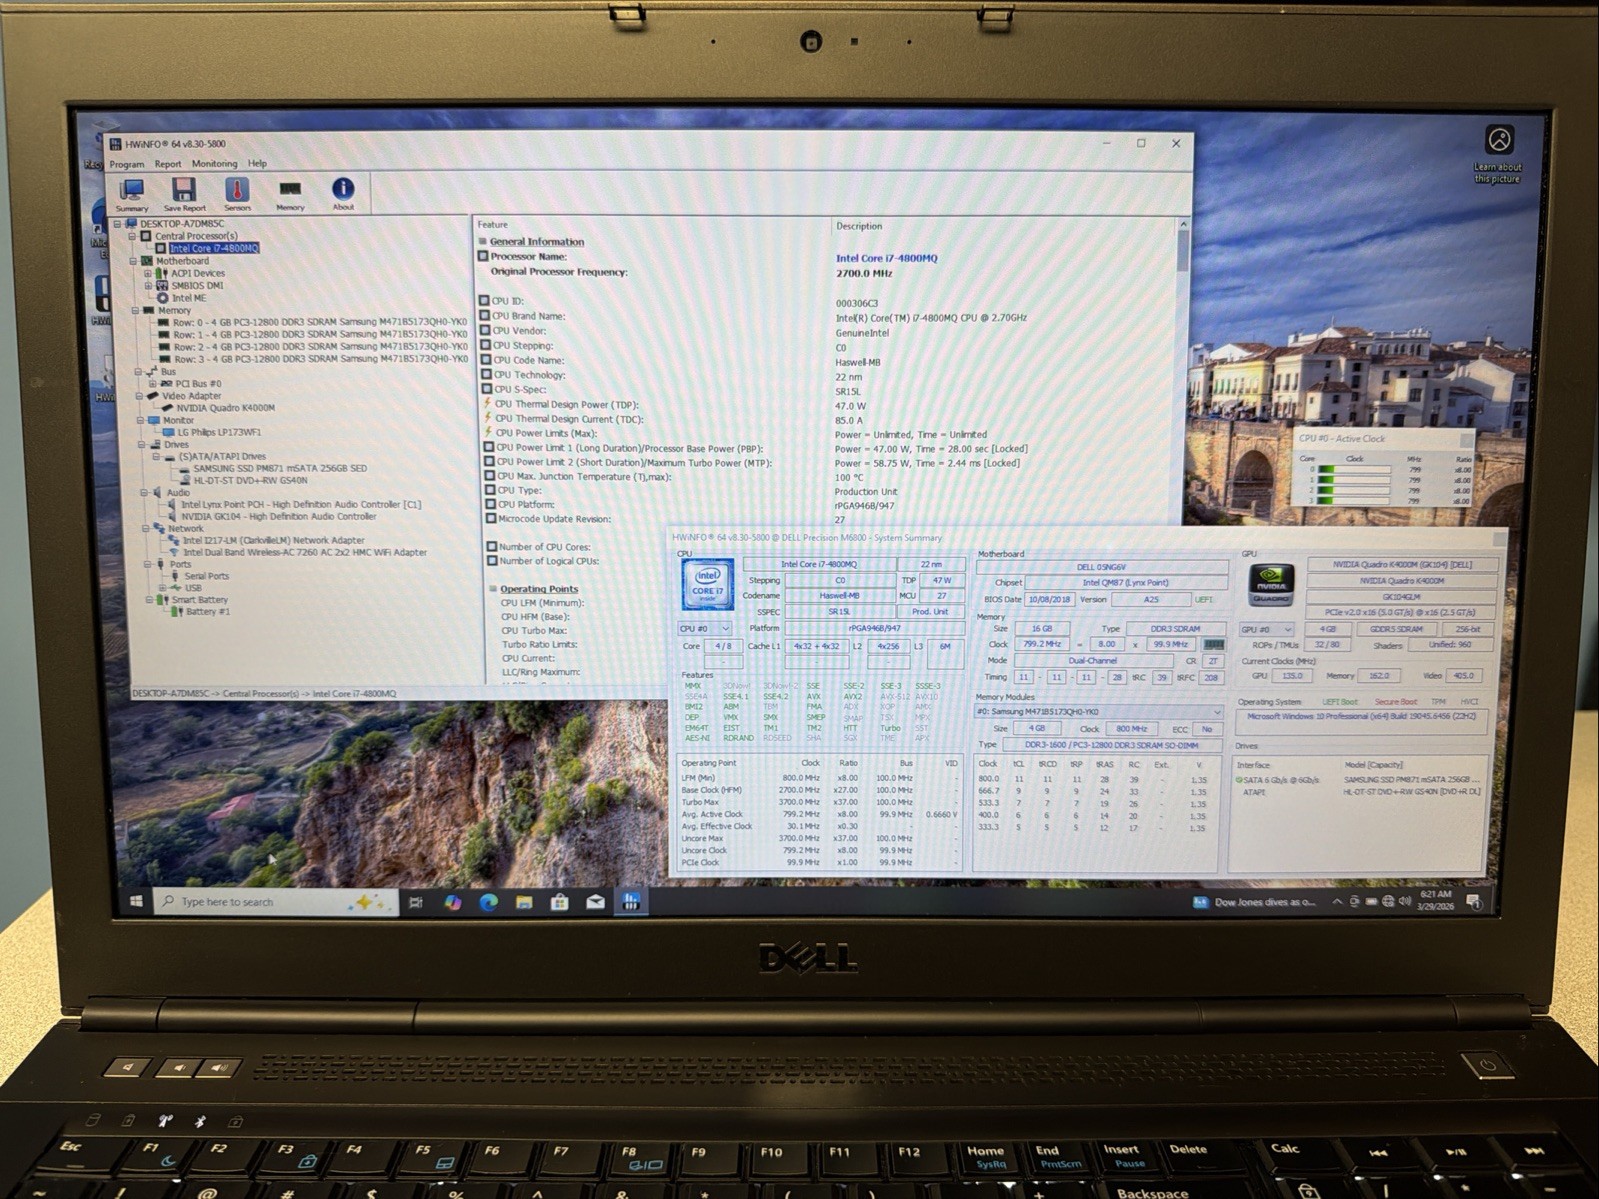Click core 2 usage bar in Active Clock
The image size is (1599, 1199).
(x=1354, y=491)
